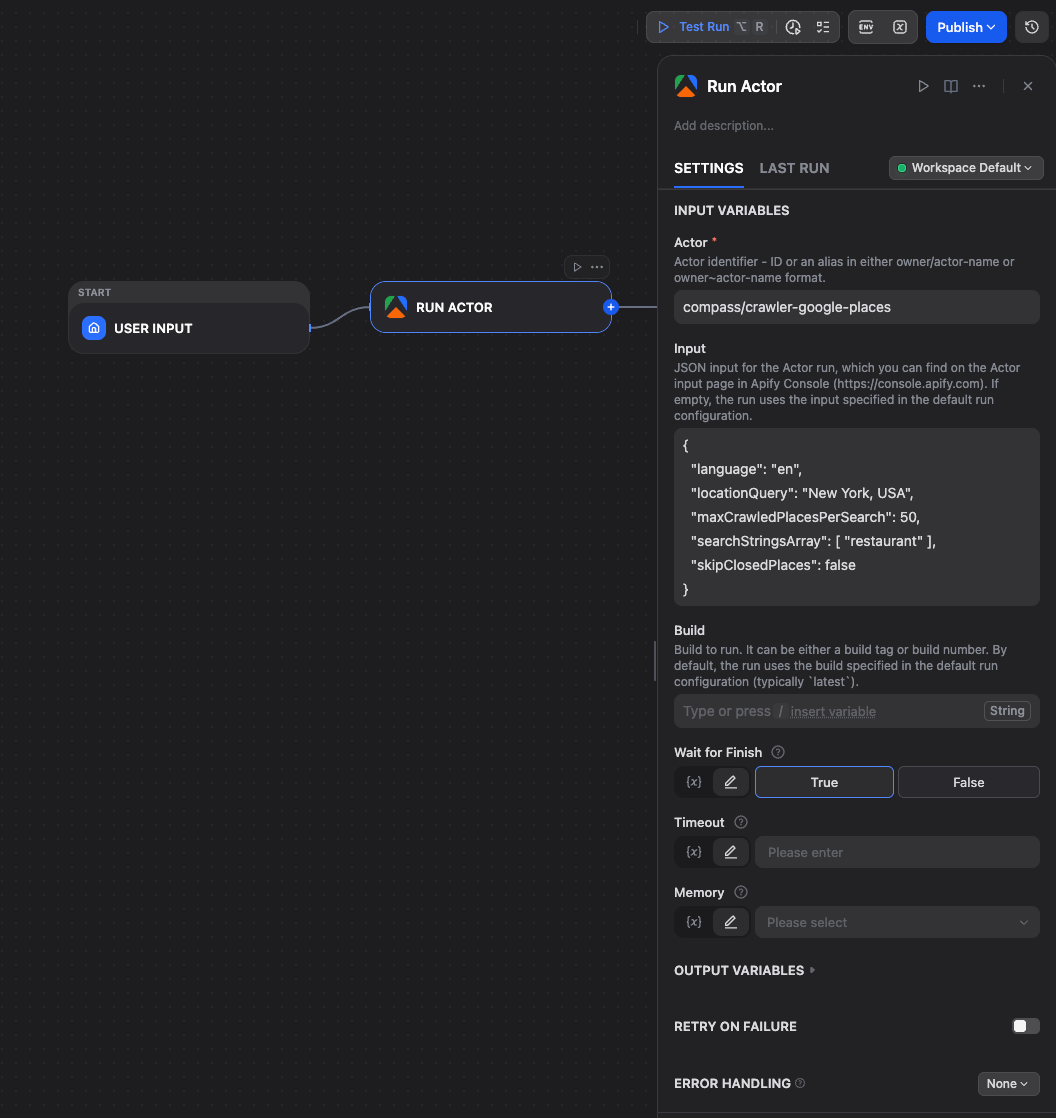Open the Workspace Default environment dropdown
The width and height of the screenshot is (1056, 1118).
(x=964, y=168)
